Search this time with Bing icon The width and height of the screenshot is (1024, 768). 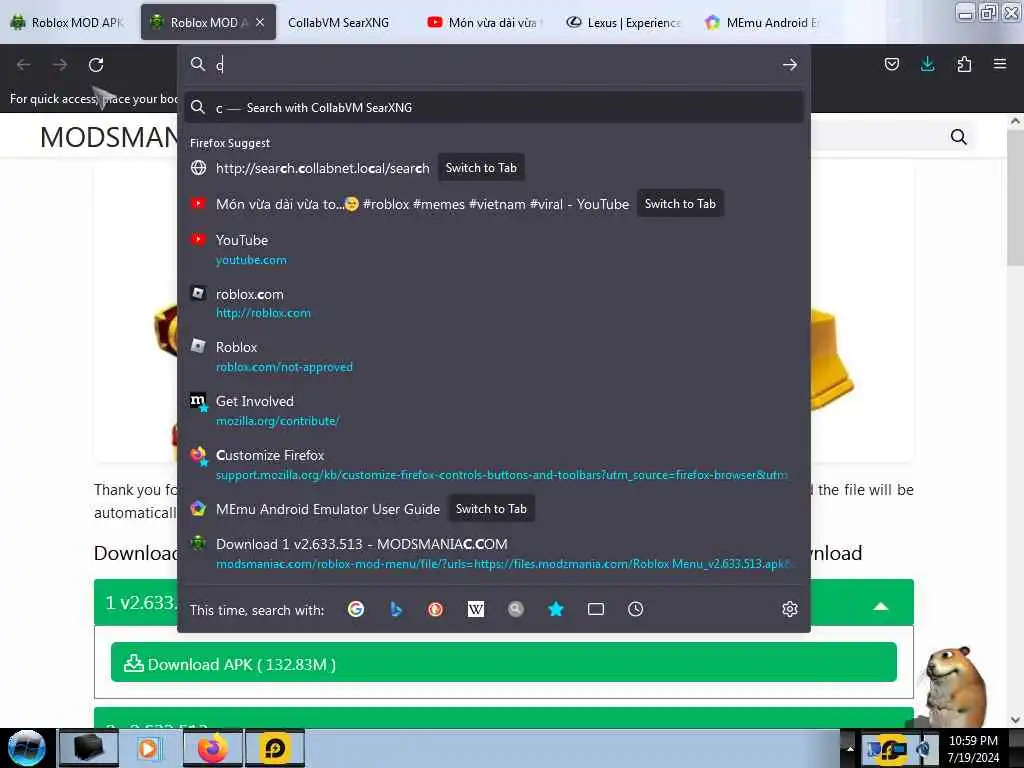(x=396, y=609)
